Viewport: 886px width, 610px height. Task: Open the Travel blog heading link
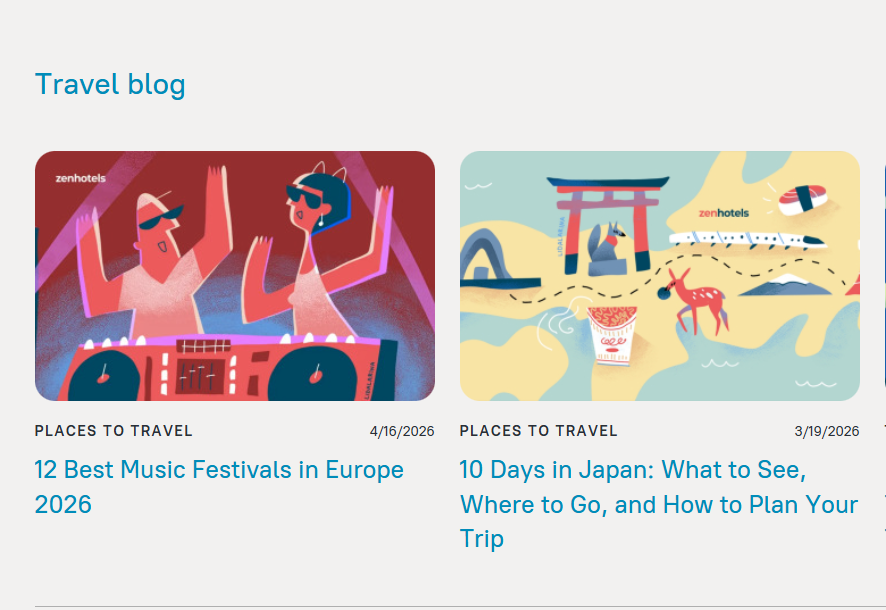[x=110, y=85]
